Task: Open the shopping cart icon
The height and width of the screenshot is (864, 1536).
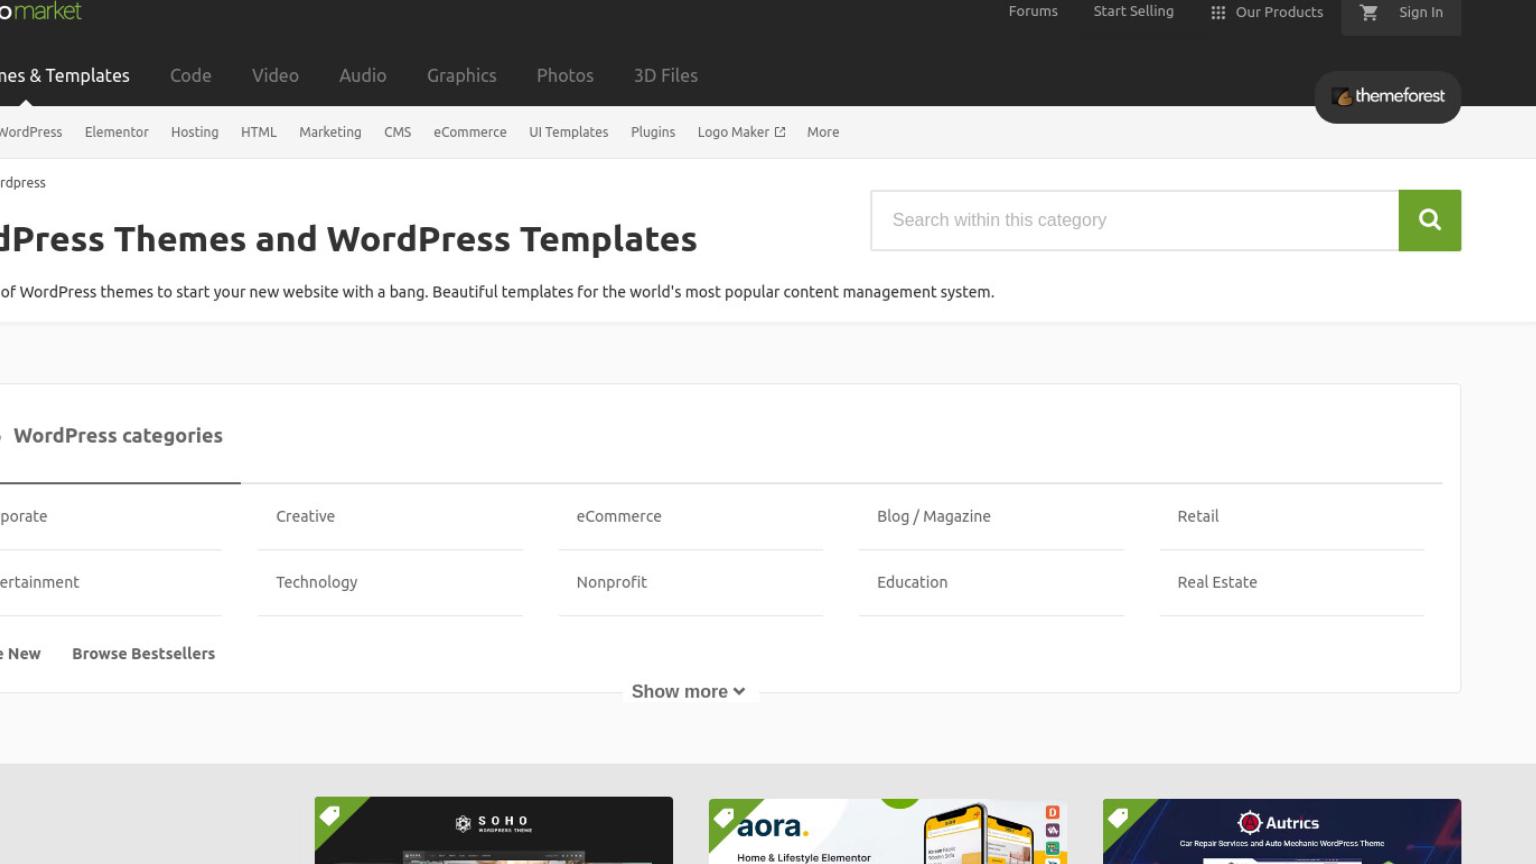Action: click(x=1369, y=12)
